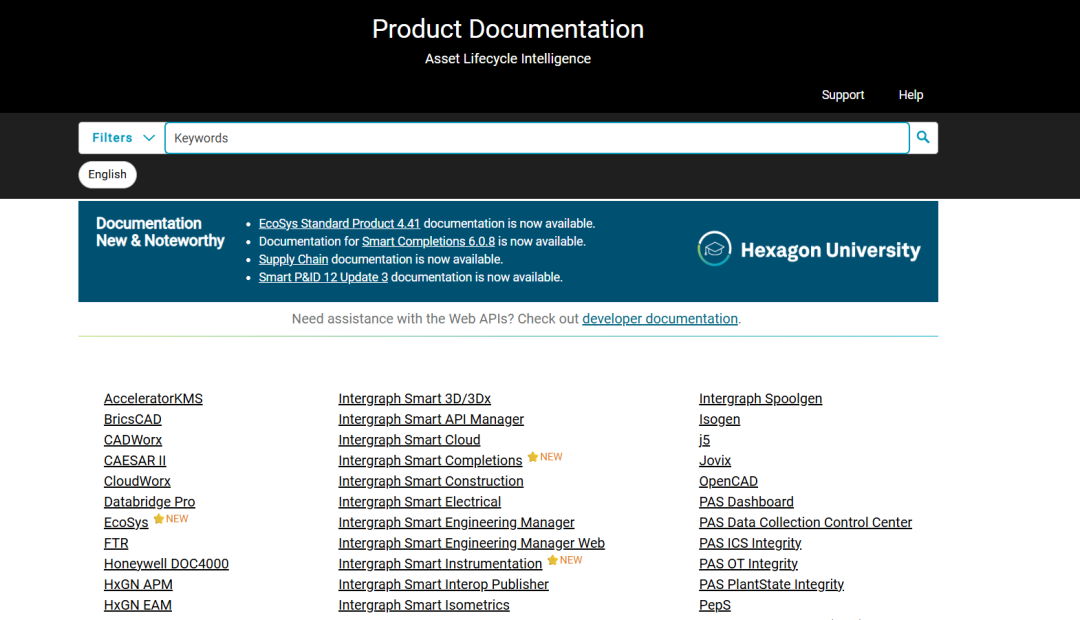
Task: Open the j5 documentation link
Action: point(704,440)
